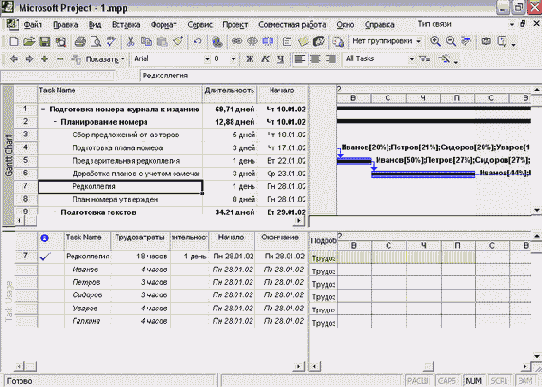Click the Link Tasks chain icon
This screenshot has height=387, width=542.
[x=237, y=42]
